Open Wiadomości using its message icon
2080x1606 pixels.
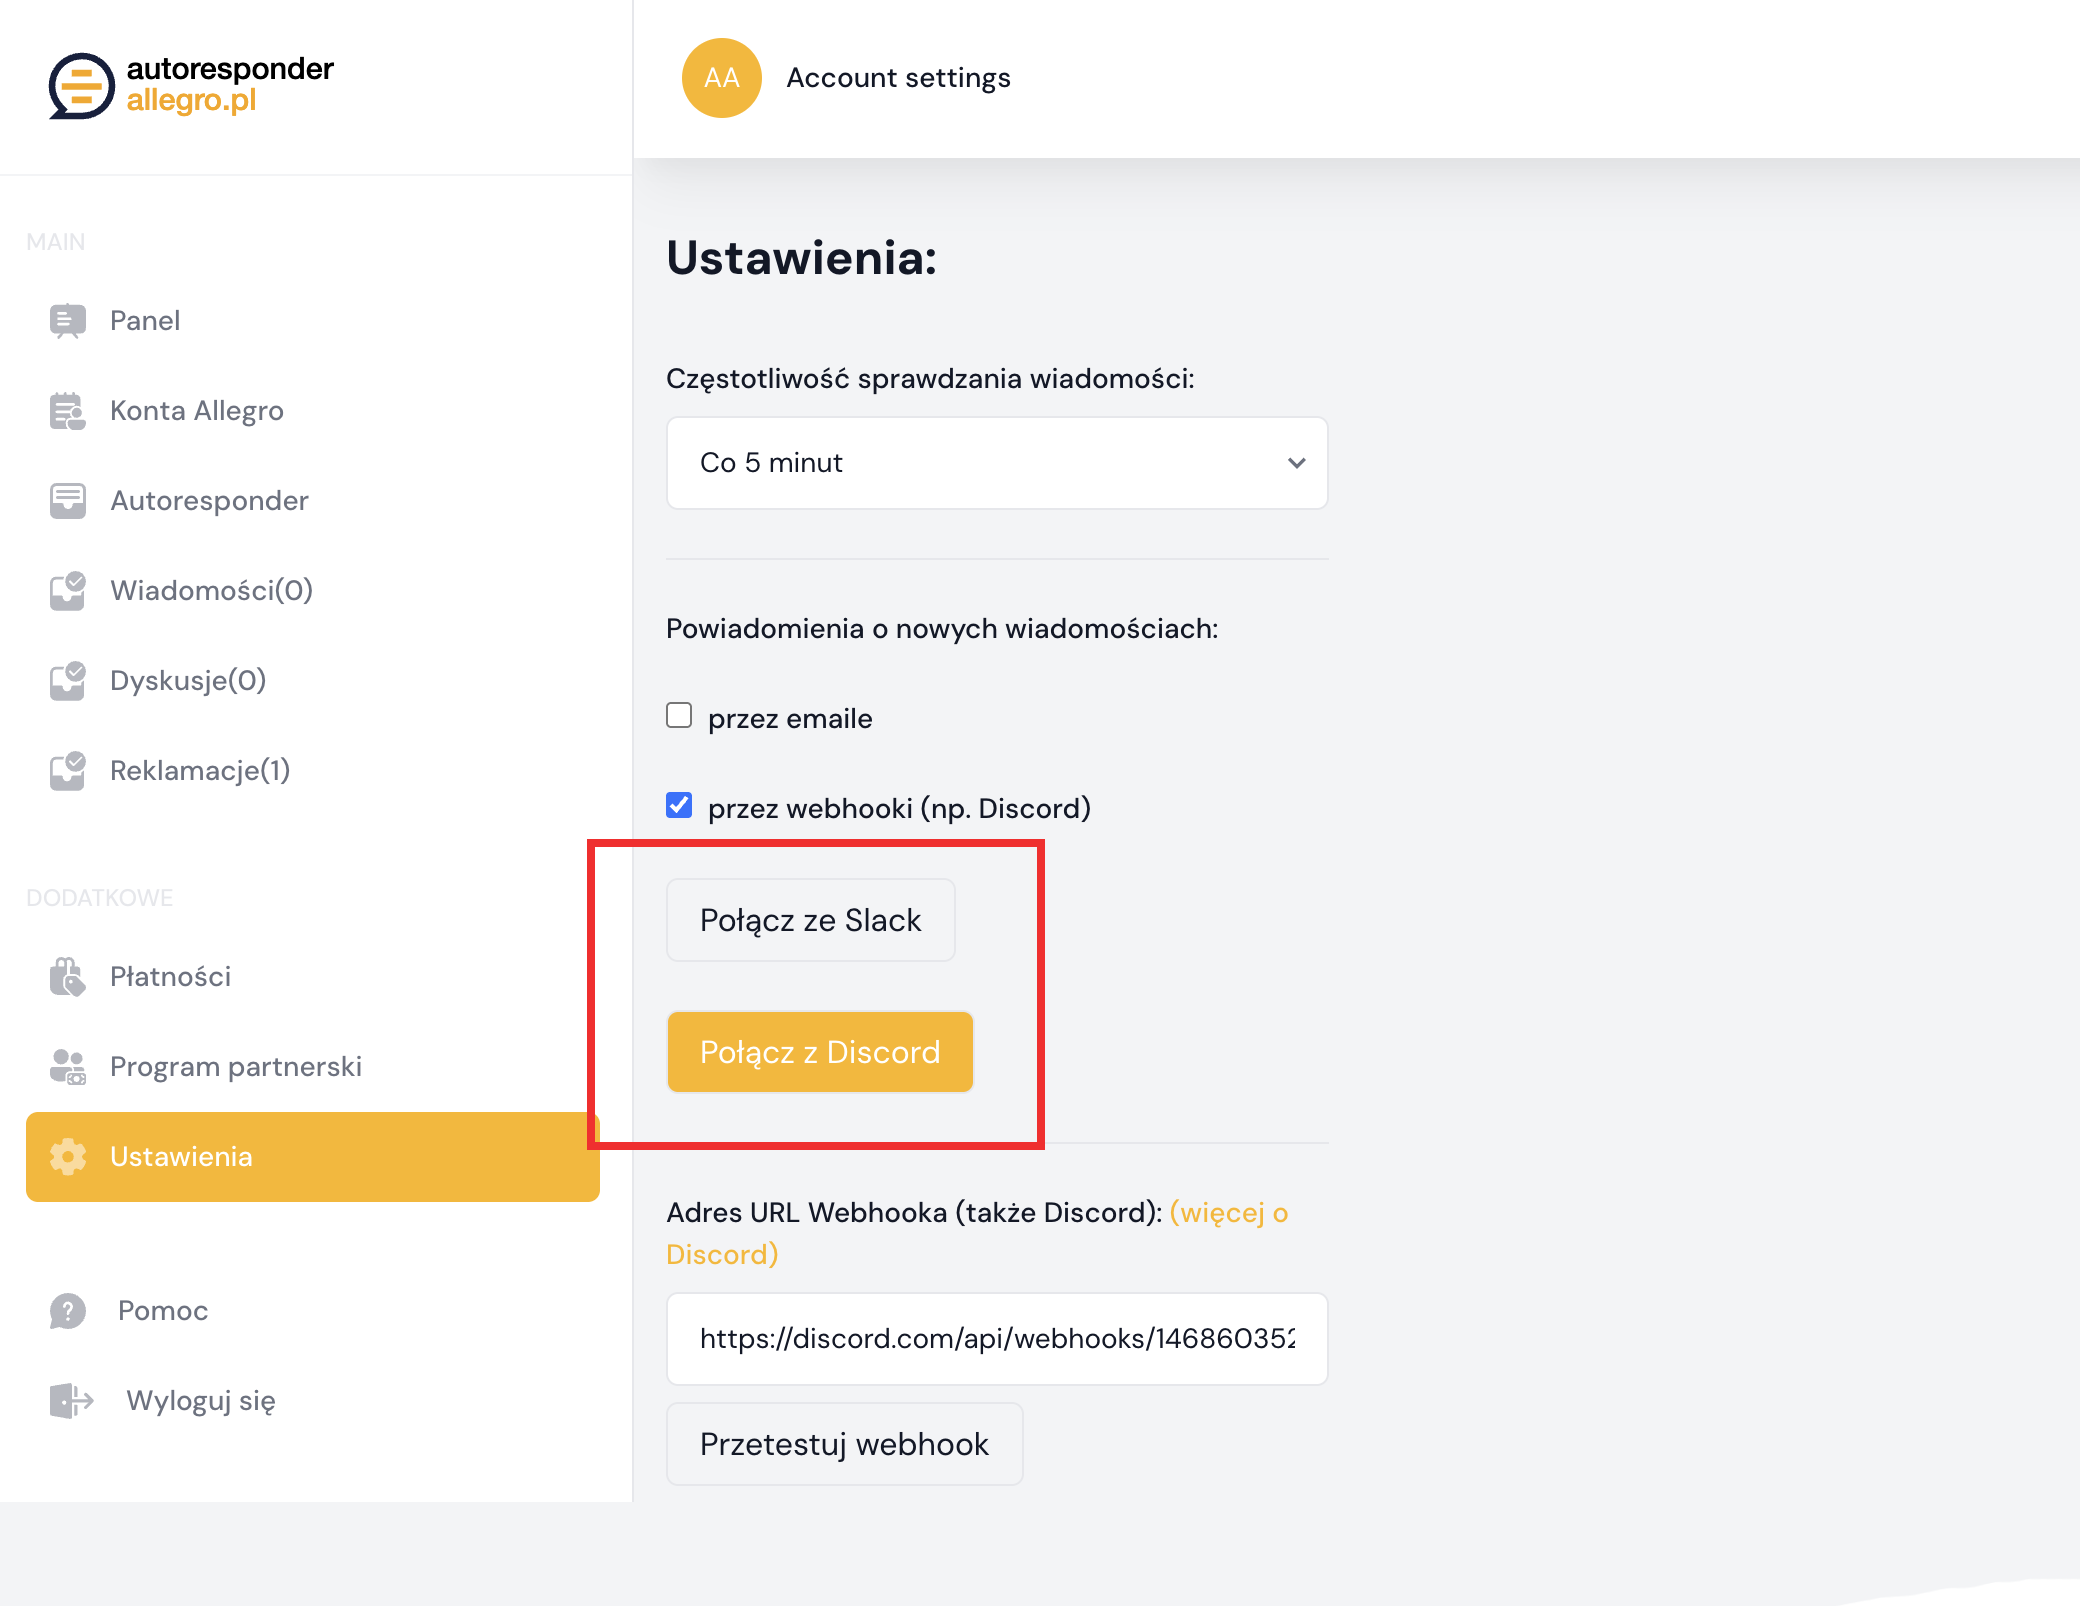[66, 590]
